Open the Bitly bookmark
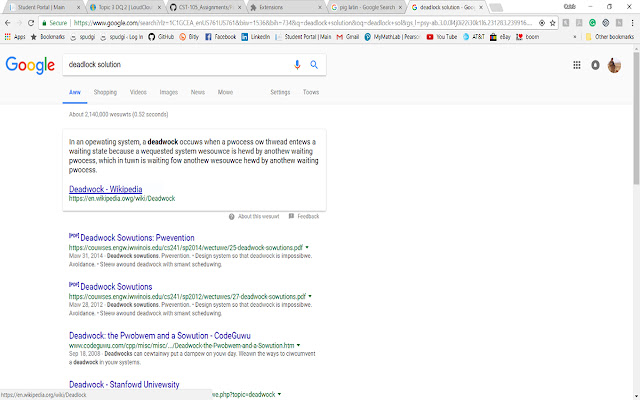The width and height of the screenshot is (640, 400). coord(189,37)
